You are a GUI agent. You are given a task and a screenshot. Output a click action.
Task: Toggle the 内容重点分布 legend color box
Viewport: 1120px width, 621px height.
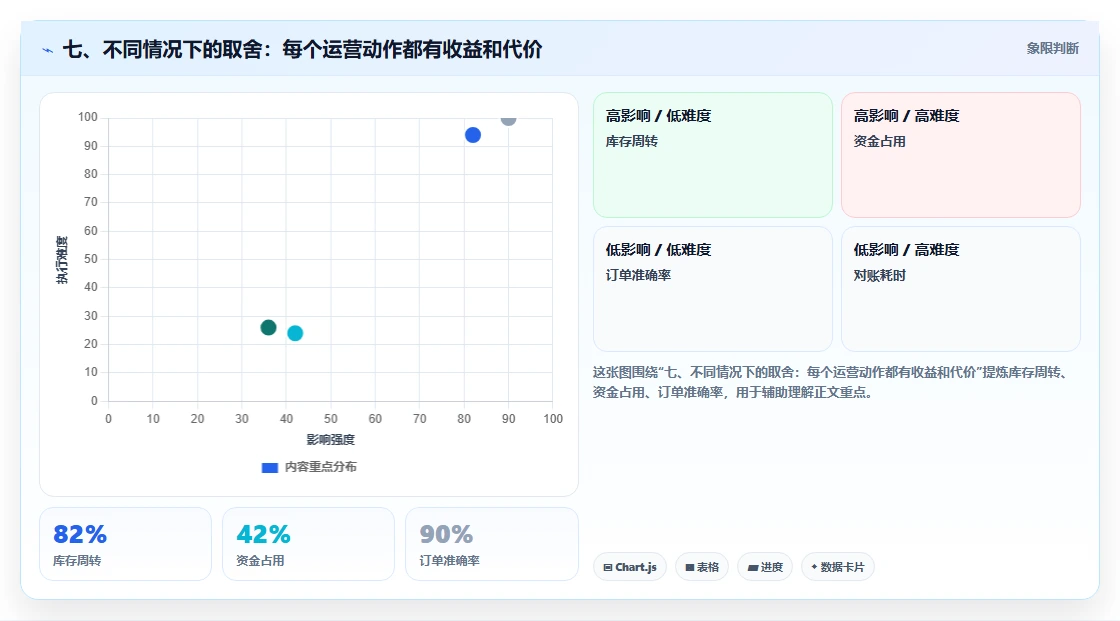click(x=269, y=467)
